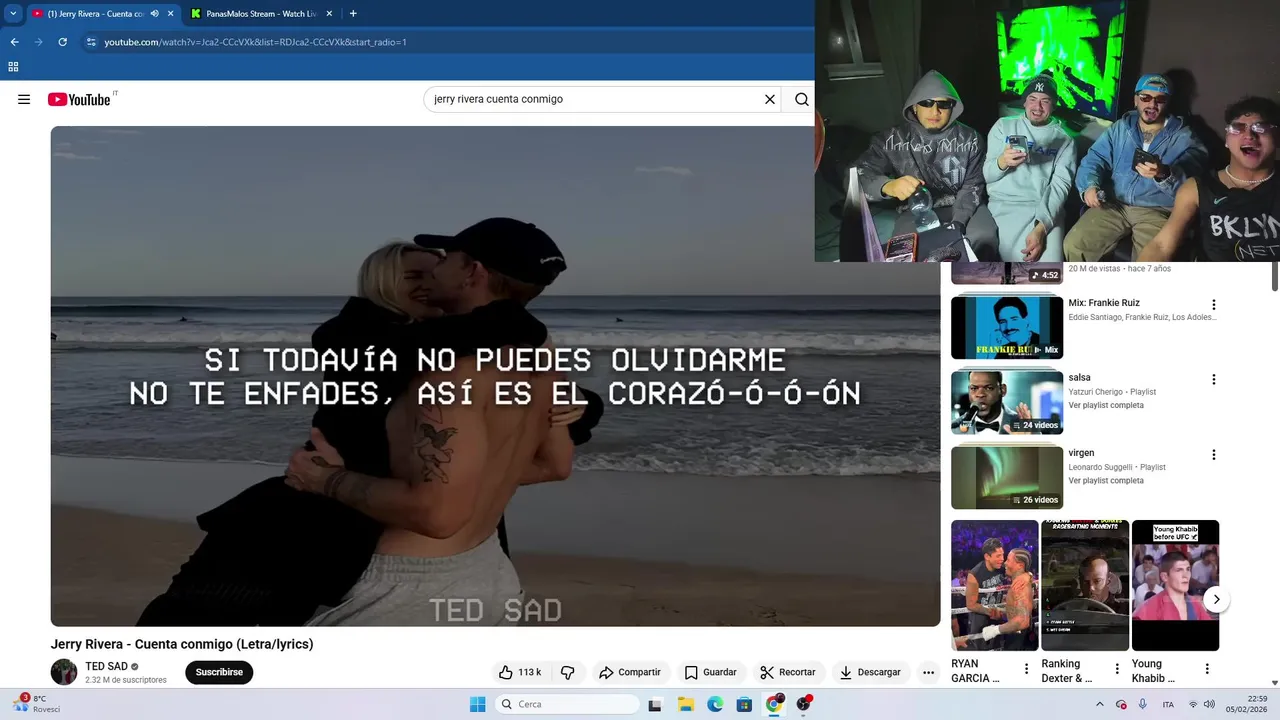The image size is (1280, 720).
Task: Open options menu for virgen playlist
Action: click(1214, 455)
